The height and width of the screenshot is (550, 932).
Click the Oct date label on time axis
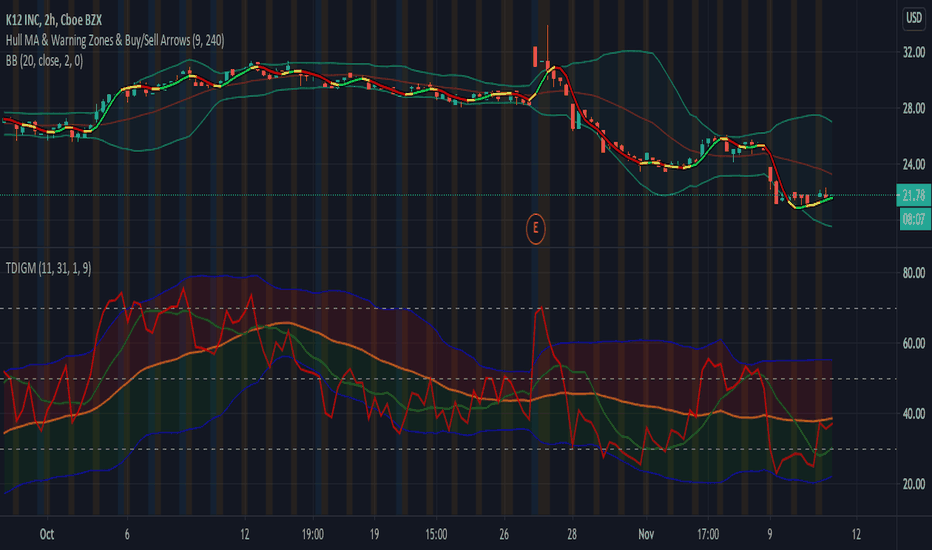click(x=47, y=534)
